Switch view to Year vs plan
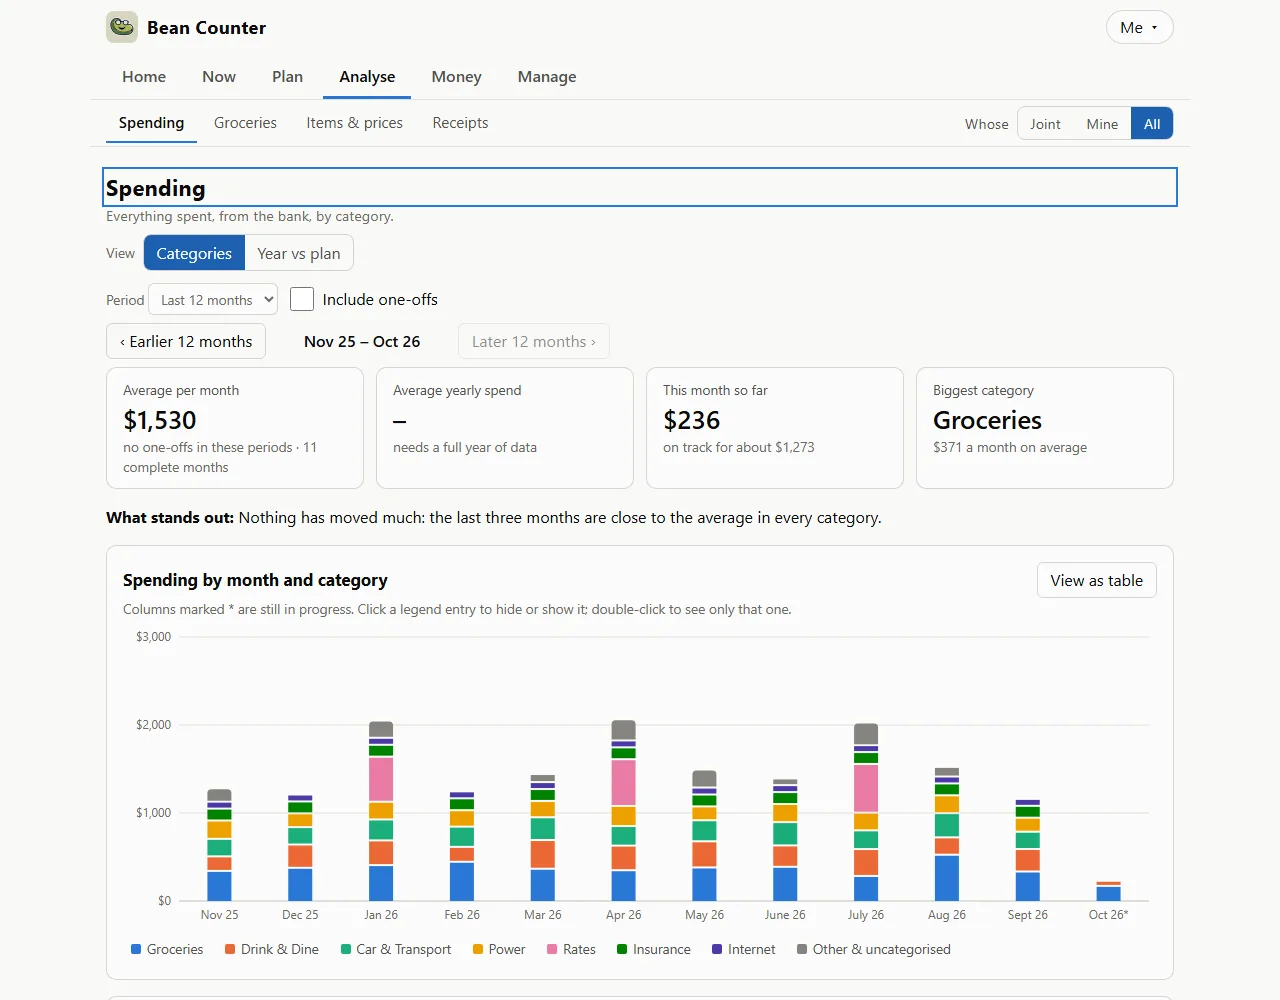Image resolution: width=1280 pixels, height=1000 pixels. pos(299,253)
